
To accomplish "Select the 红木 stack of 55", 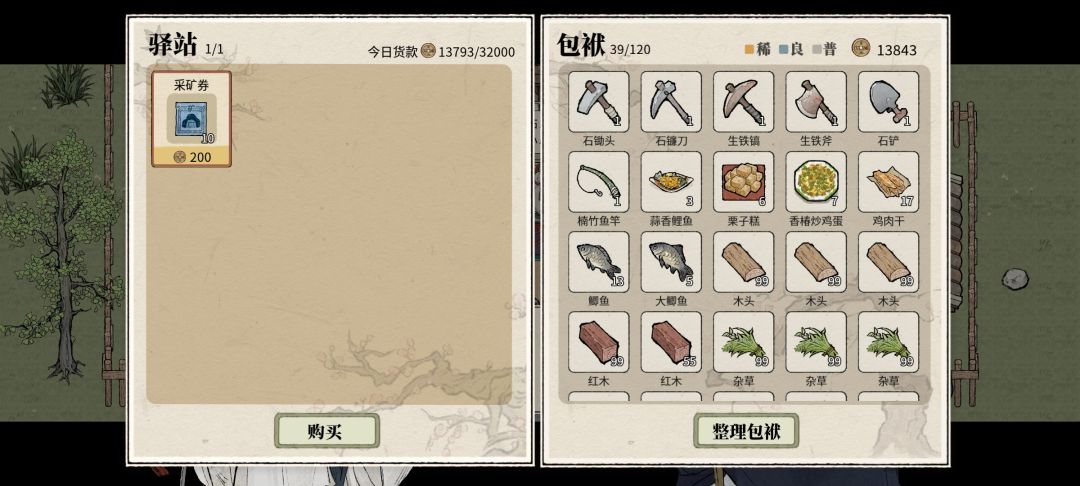I will [x=671, y=341].
